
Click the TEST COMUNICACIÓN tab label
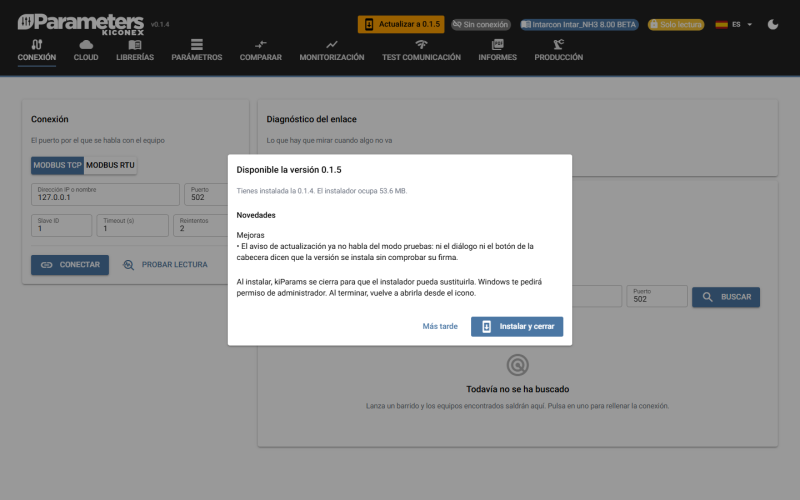pos(421,58)
